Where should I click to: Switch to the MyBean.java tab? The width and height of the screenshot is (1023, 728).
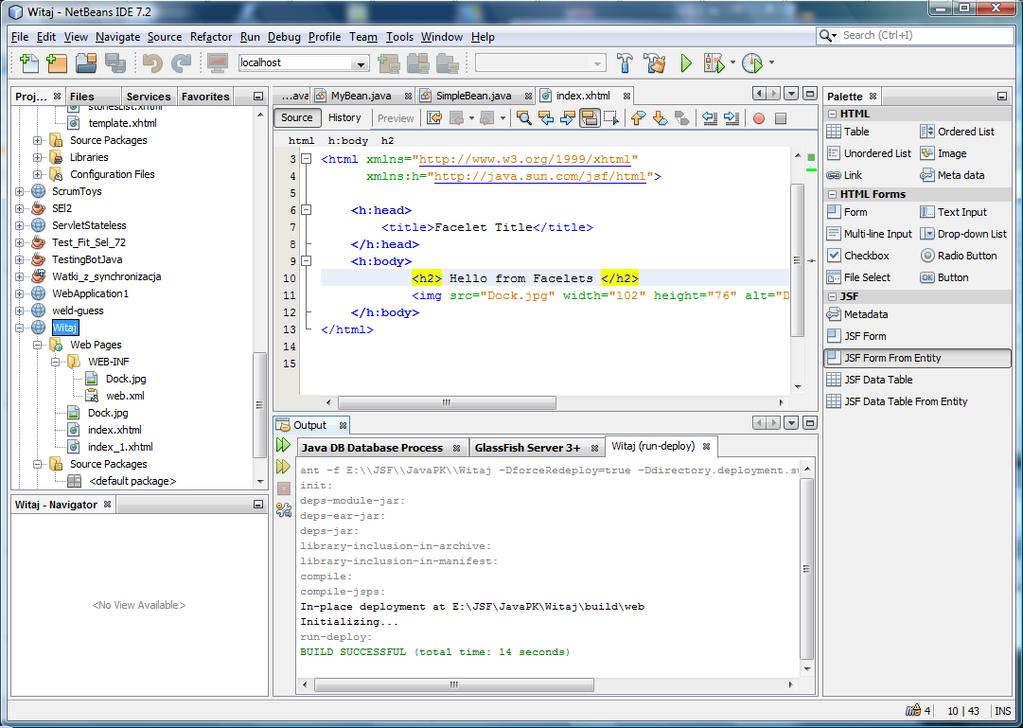coord(361,96)
